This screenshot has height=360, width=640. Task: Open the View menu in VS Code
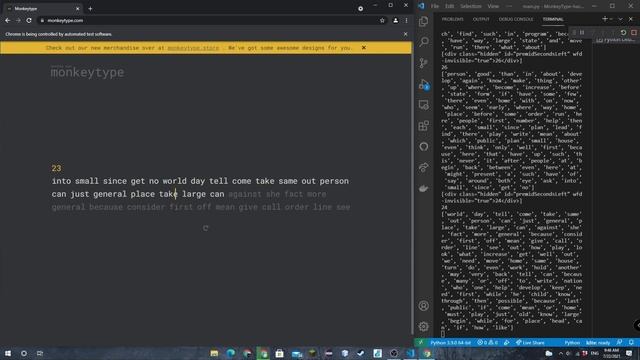493,6
